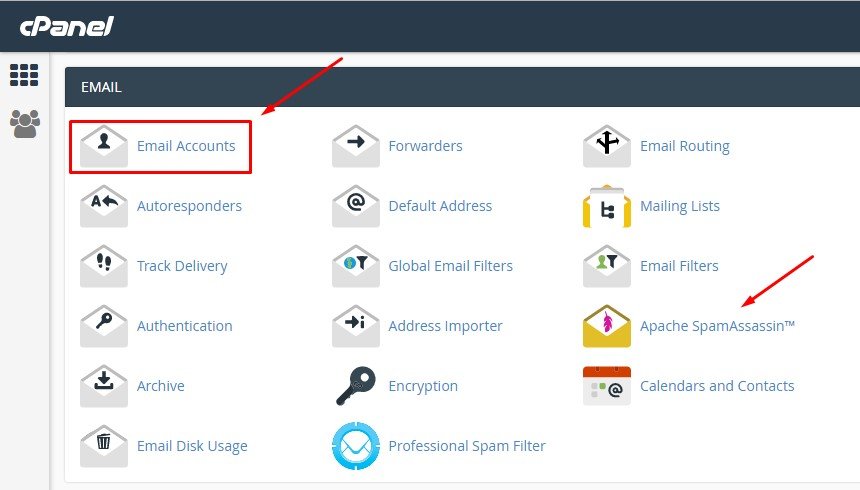Open the Email Routing link
Viewport: 860px width, 490px height.
tap(685, 147)
